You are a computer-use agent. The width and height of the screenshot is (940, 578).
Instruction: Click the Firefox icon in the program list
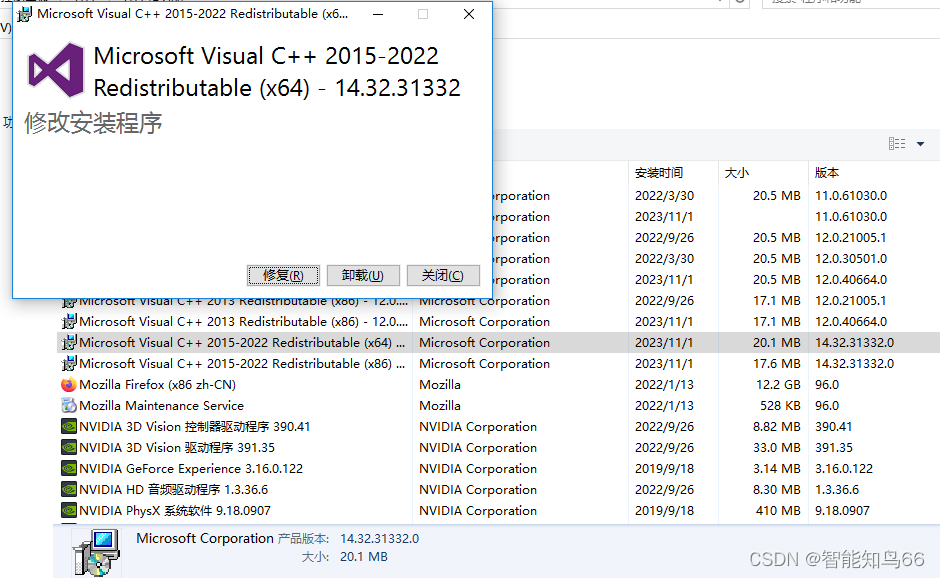click(69, 384)
